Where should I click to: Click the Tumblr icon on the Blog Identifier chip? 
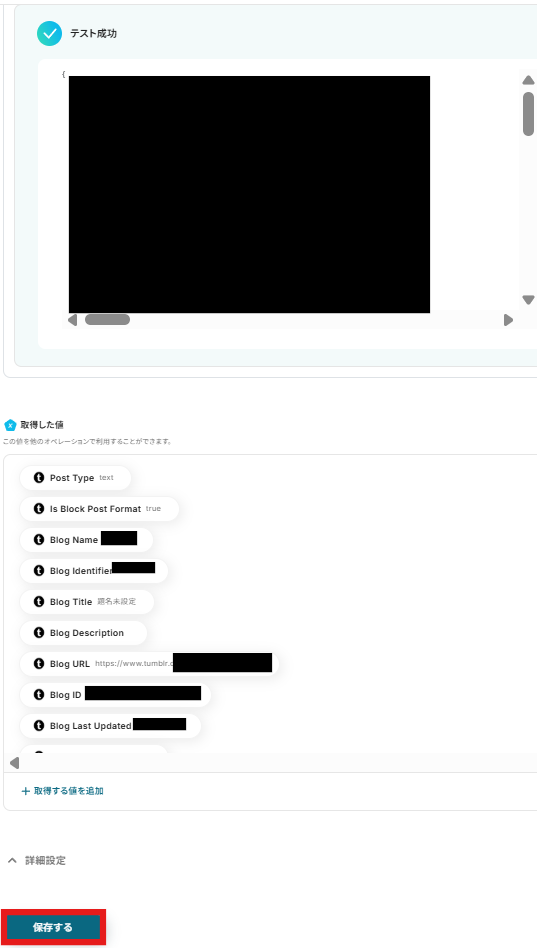39,571
